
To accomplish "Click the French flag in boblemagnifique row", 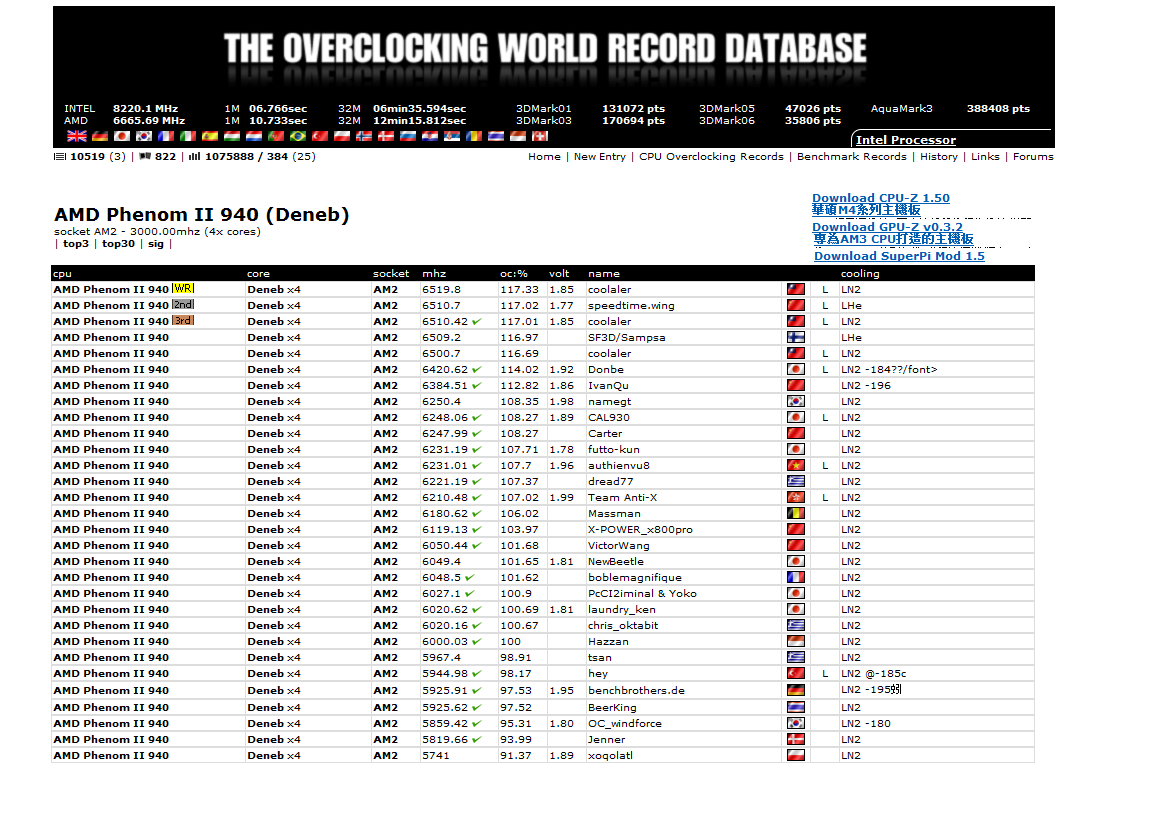I will pyautogui.click(x=796, y=577).
